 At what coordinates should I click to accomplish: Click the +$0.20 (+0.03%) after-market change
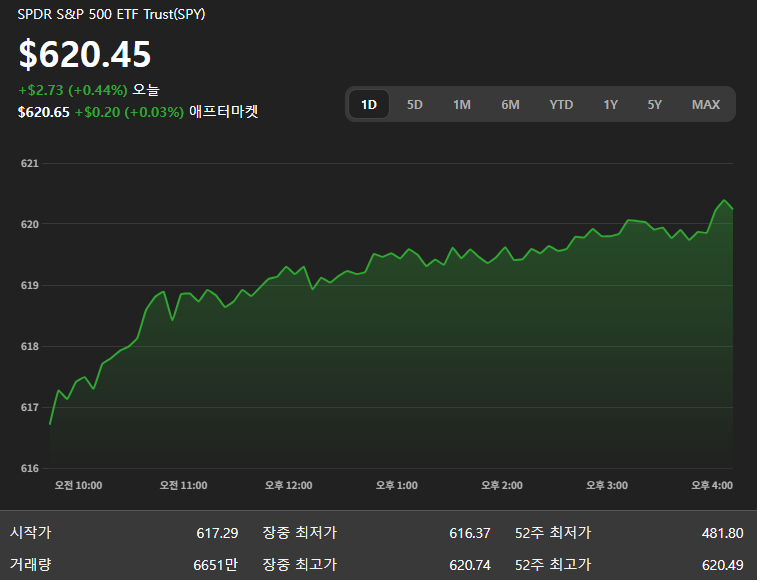[129, 112]
